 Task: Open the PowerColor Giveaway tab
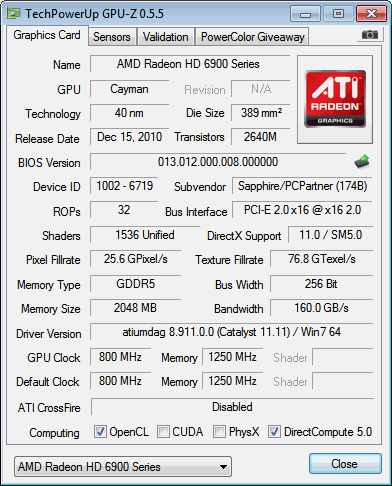tap(253, 37)
